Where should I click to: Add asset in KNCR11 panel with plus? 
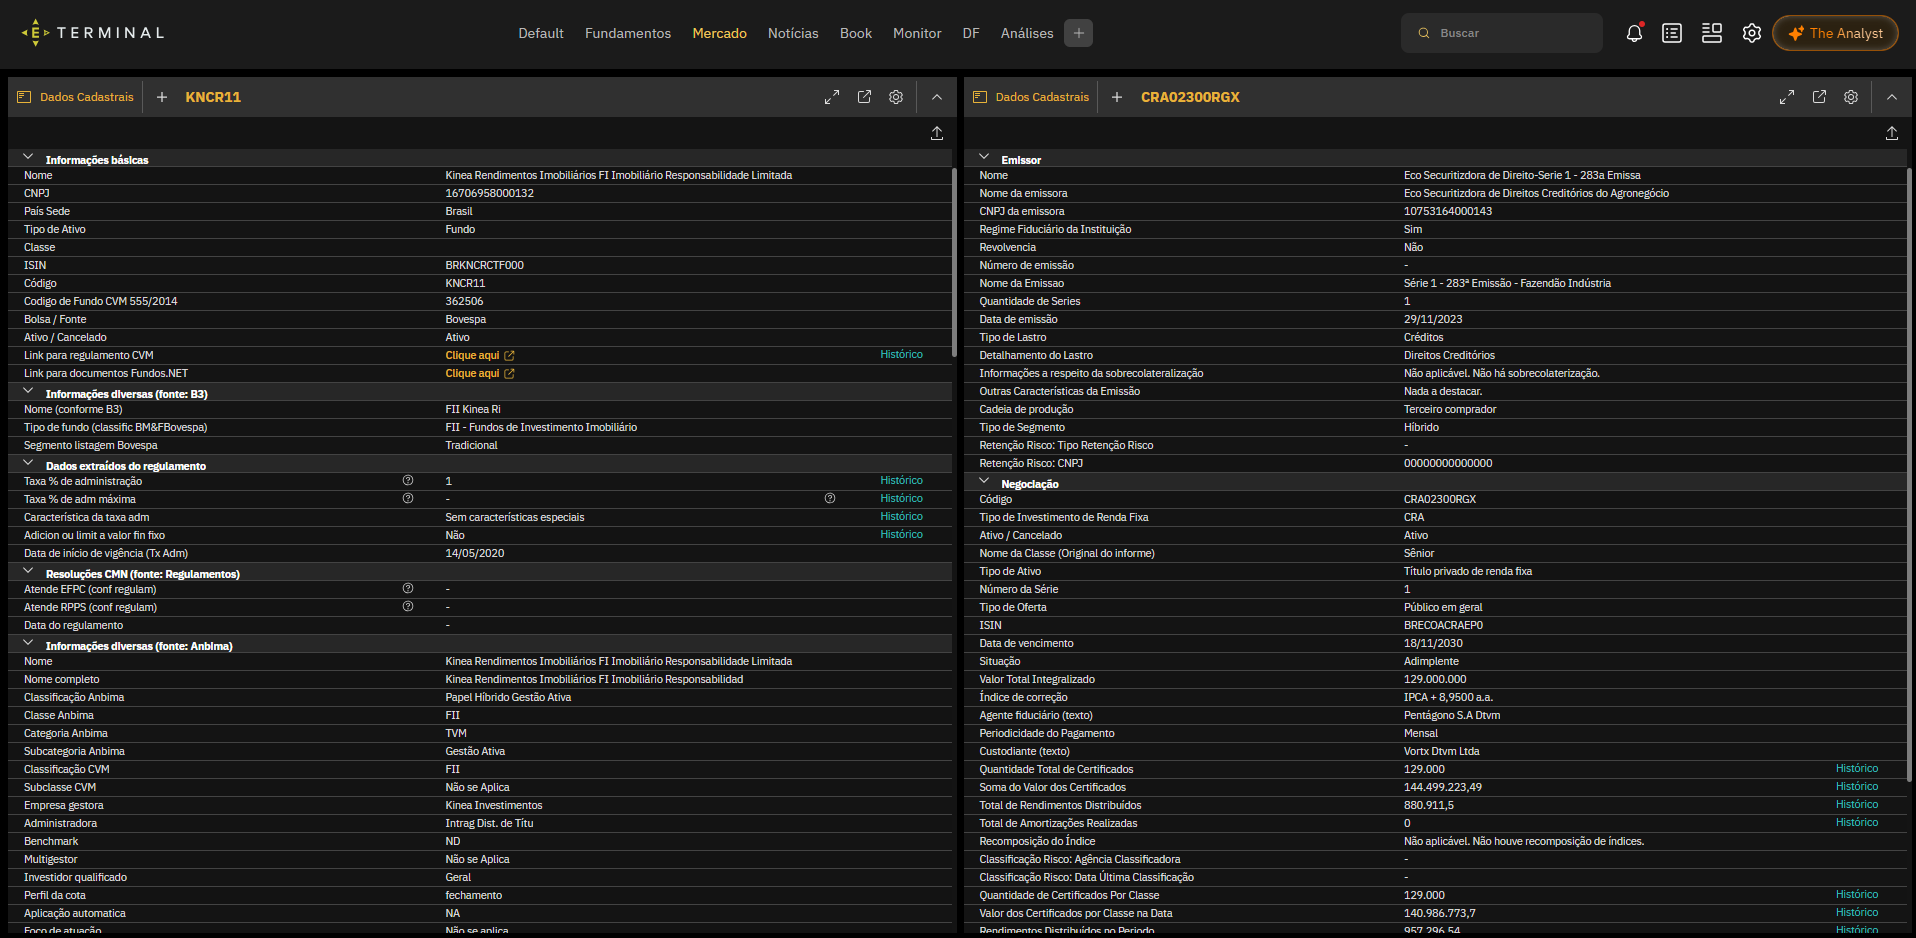(162, 97)
